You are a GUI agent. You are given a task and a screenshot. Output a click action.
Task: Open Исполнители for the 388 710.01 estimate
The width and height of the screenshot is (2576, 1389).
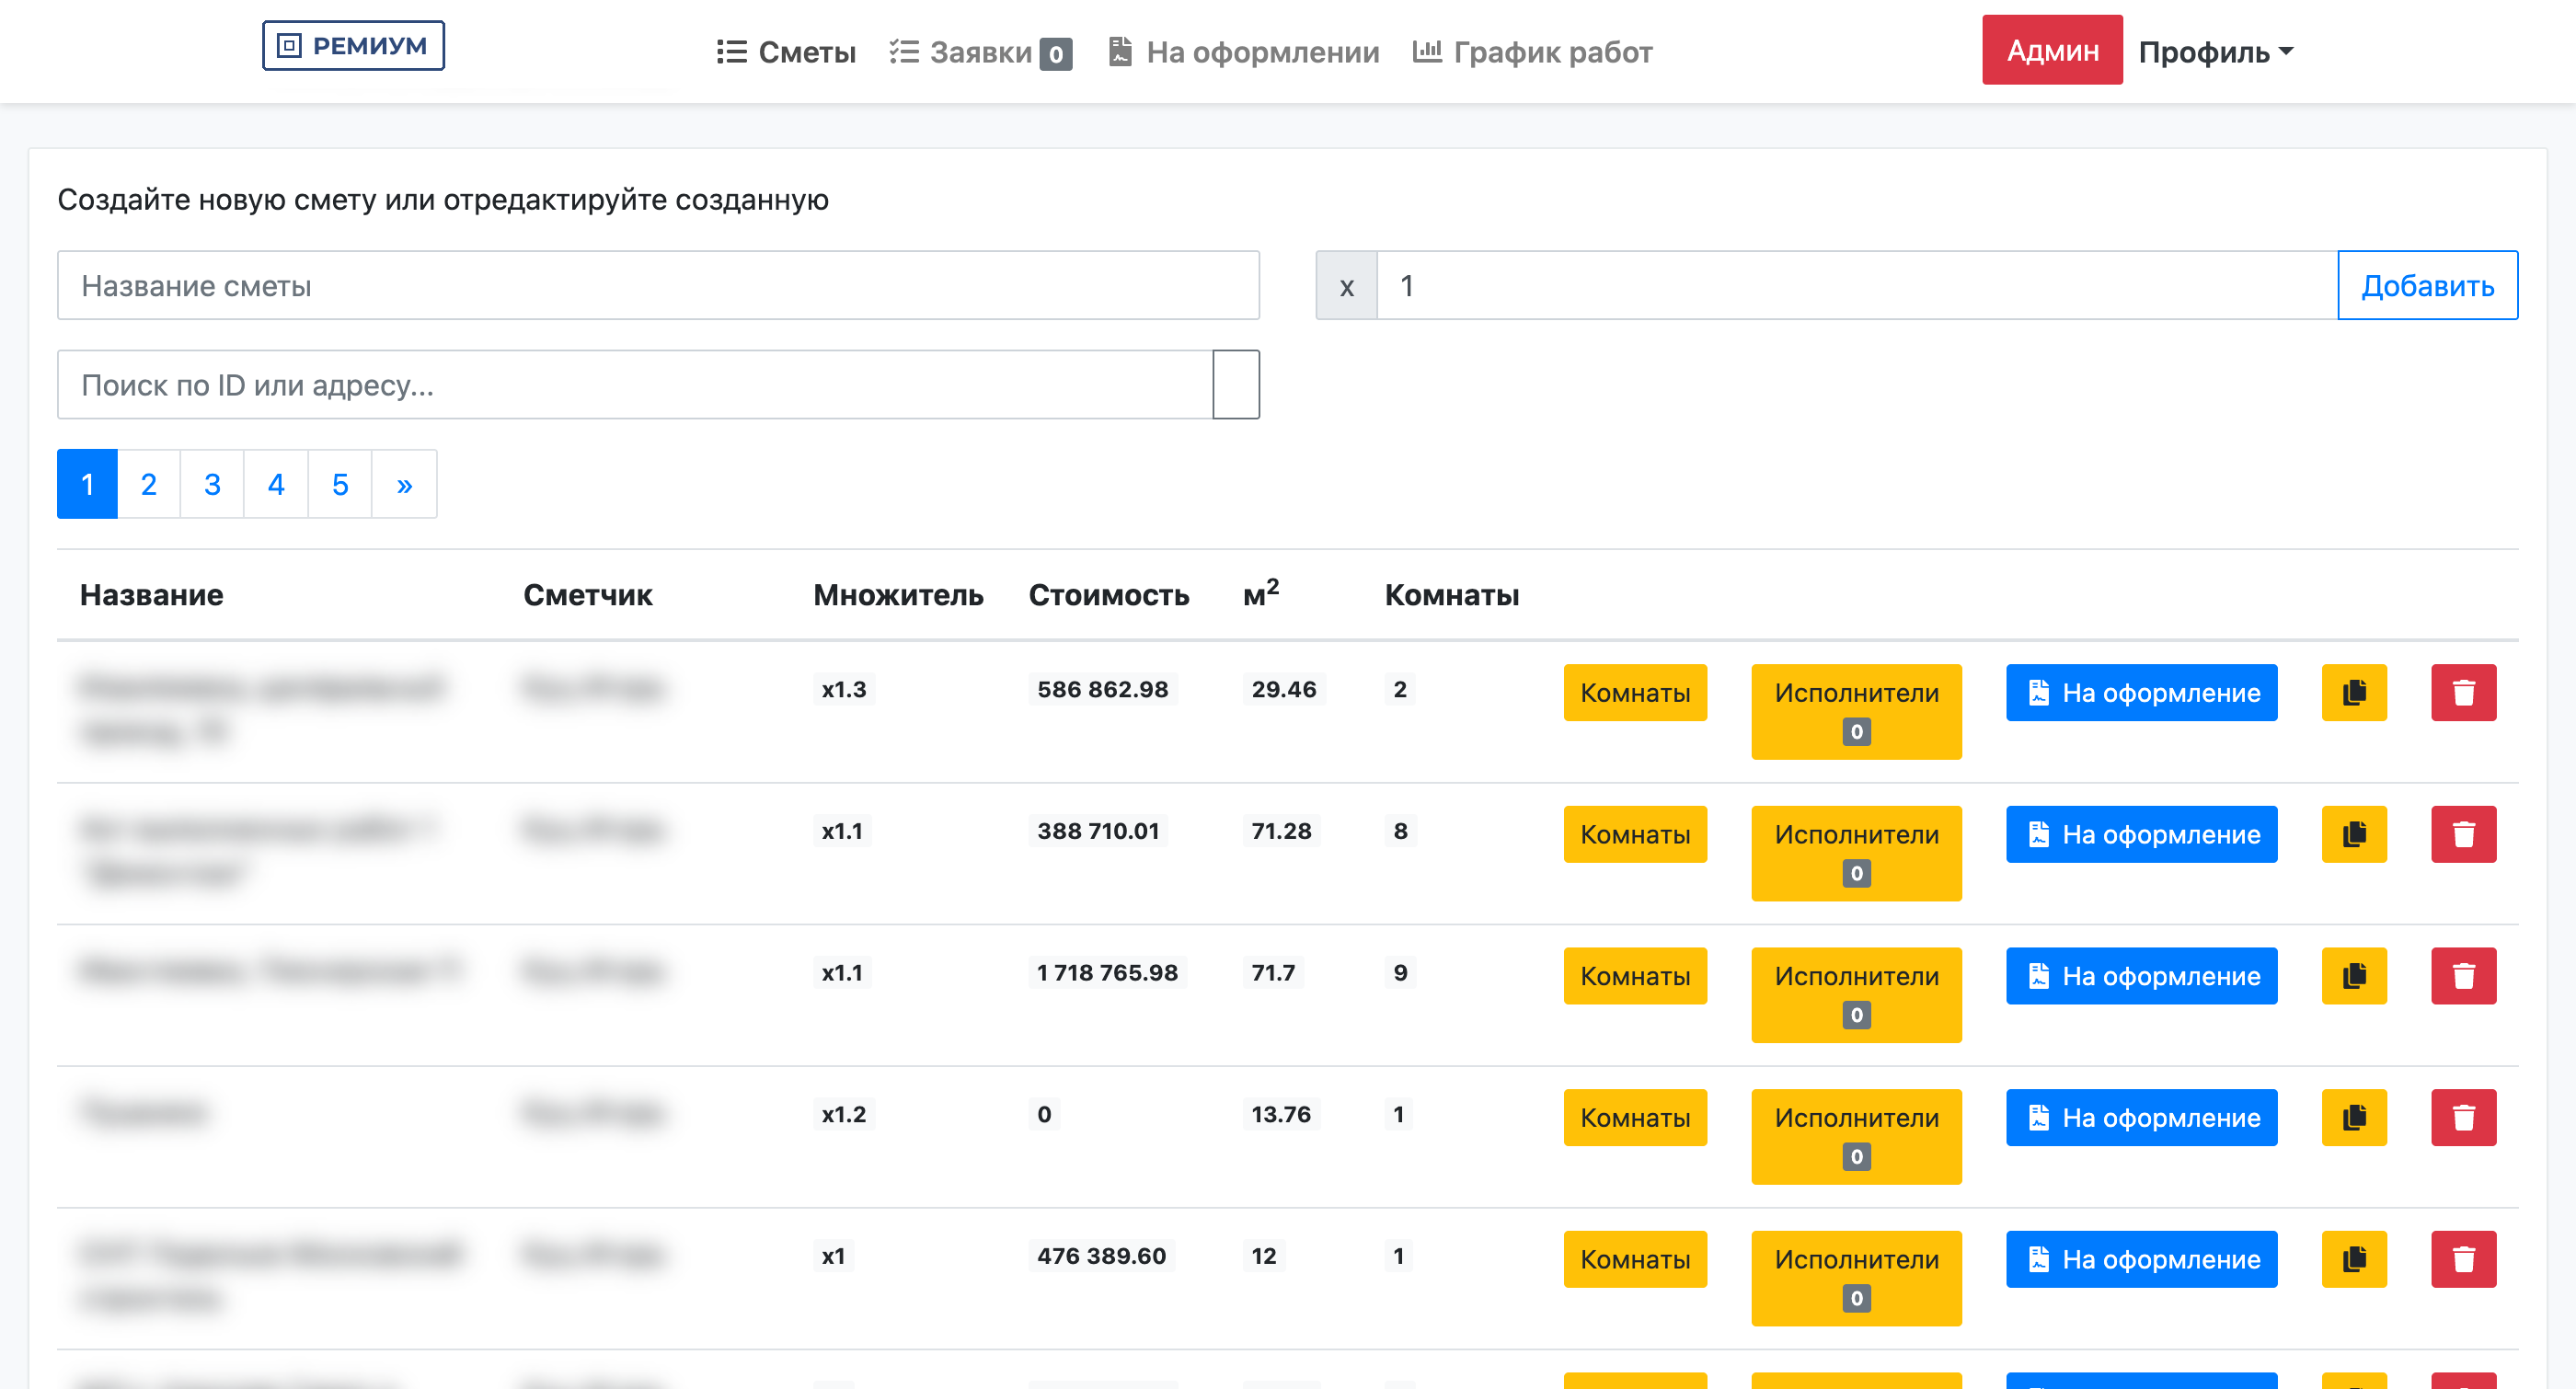coord(1856,853)
